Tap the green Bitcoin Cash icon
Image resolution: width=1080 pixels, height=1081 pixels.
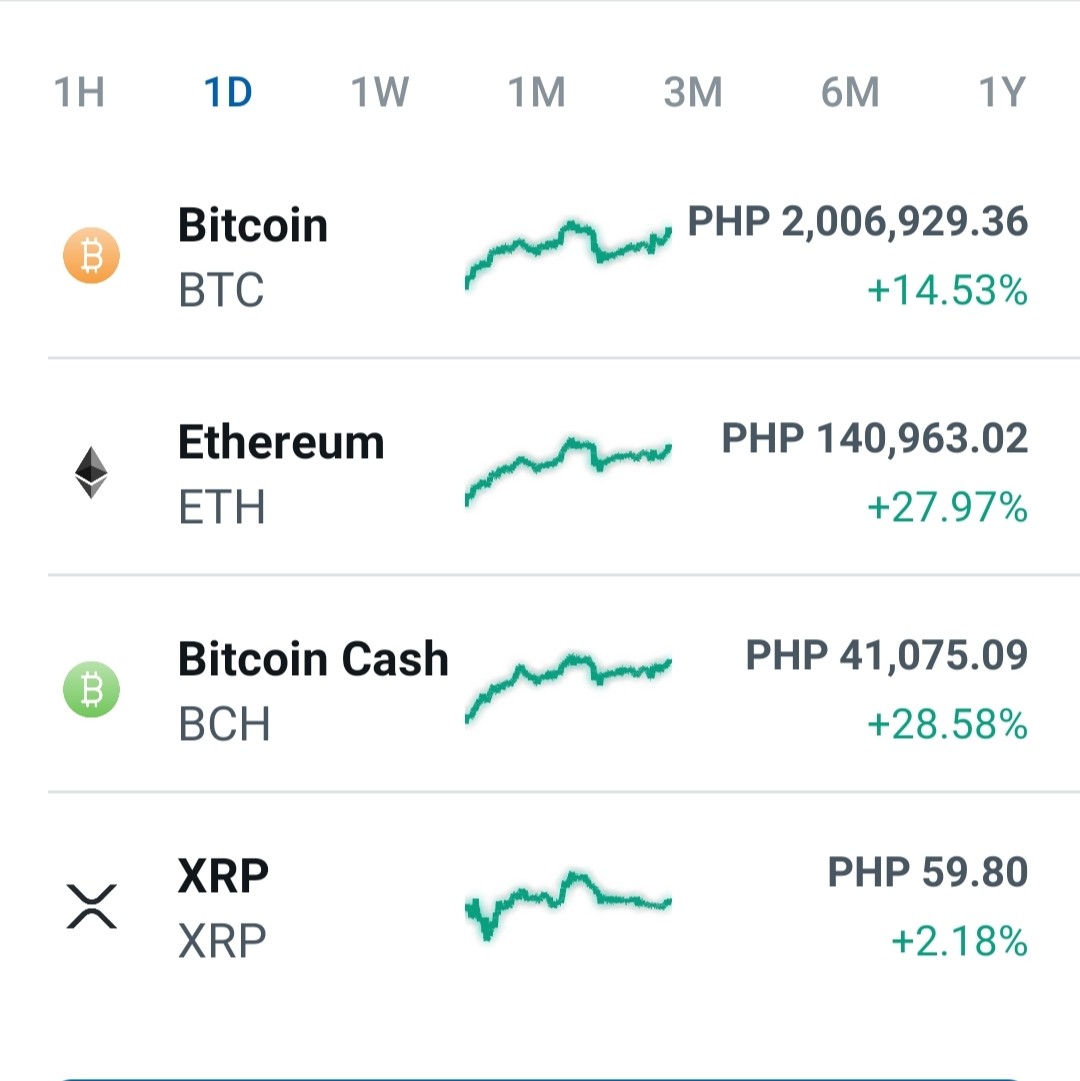coord(92,689)
